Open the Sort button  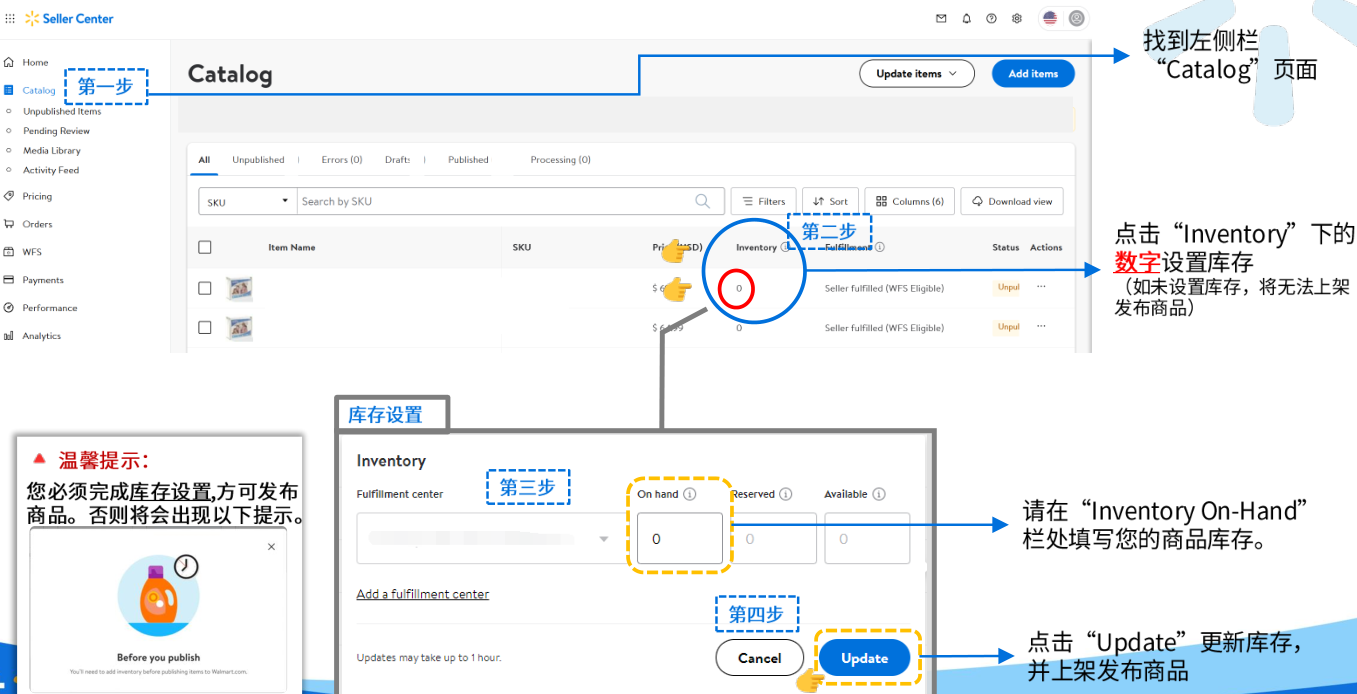[x=830, y=201]
